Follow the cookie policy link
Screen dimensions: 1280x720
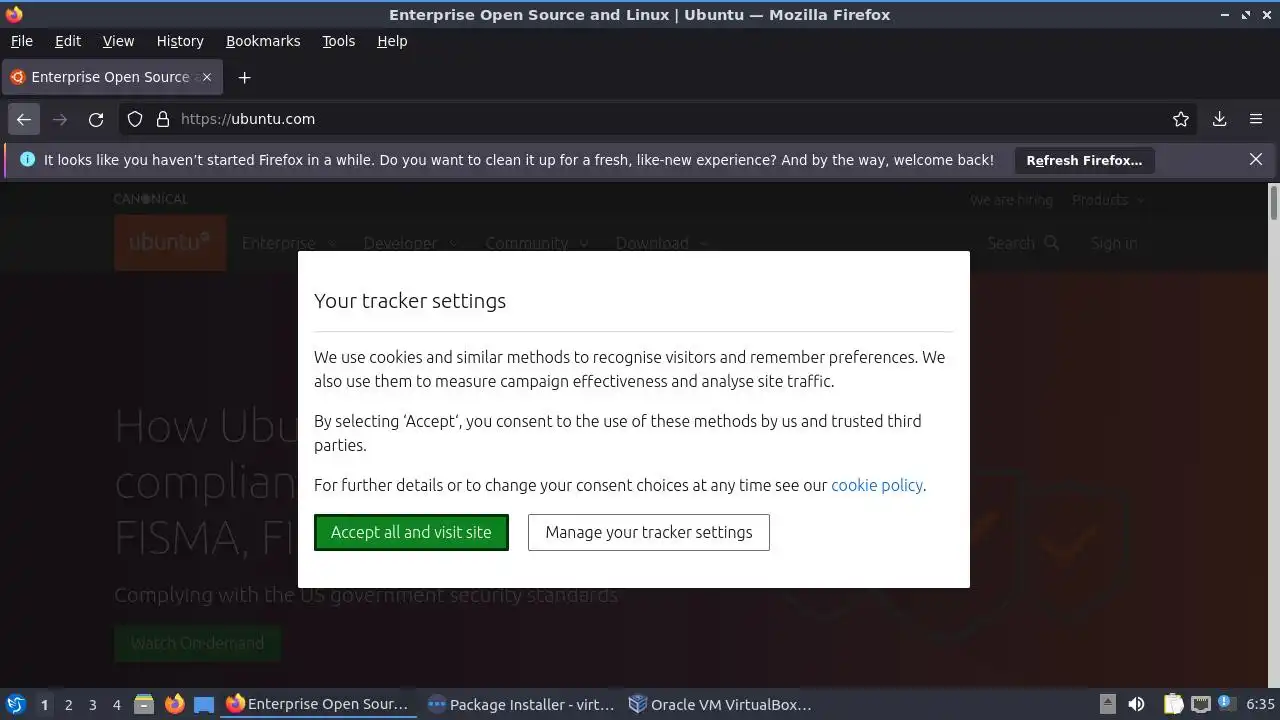pos(877,485)
